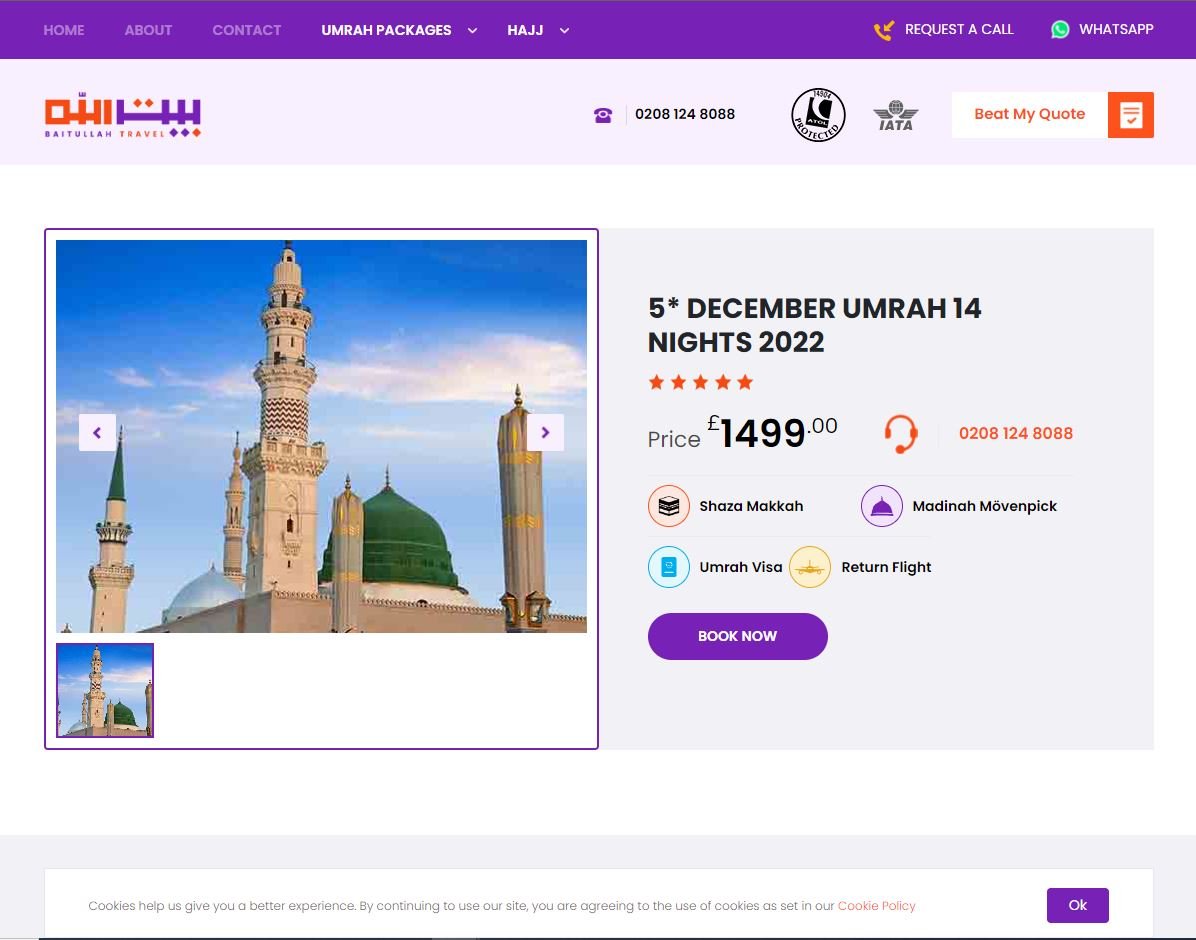Click the WhatsApp text link
1196x940 pixels.
click(x=1116, y=30)
